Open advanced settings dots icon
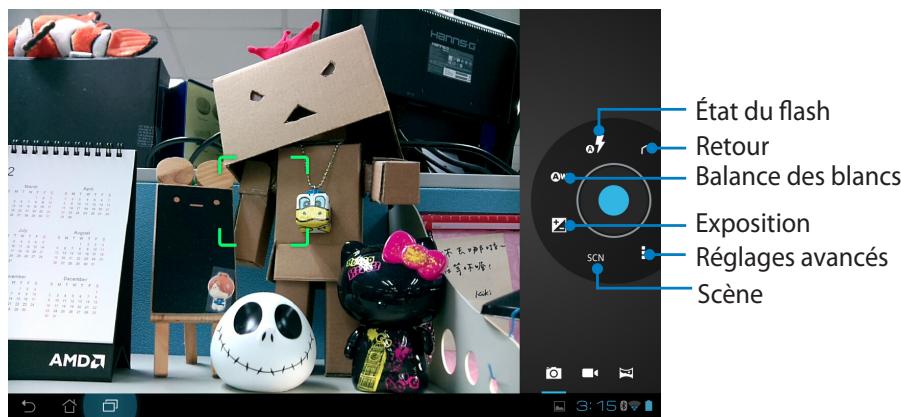This screenshot has height=417, width=901. pos(644,253)
